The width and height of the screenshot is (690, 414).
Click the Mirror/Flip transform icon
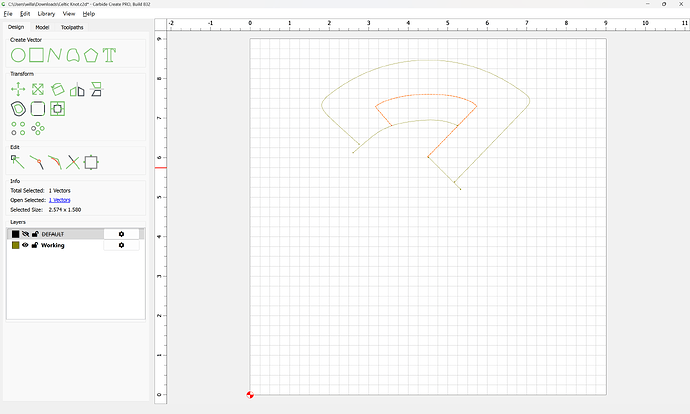tap(77, 89)
